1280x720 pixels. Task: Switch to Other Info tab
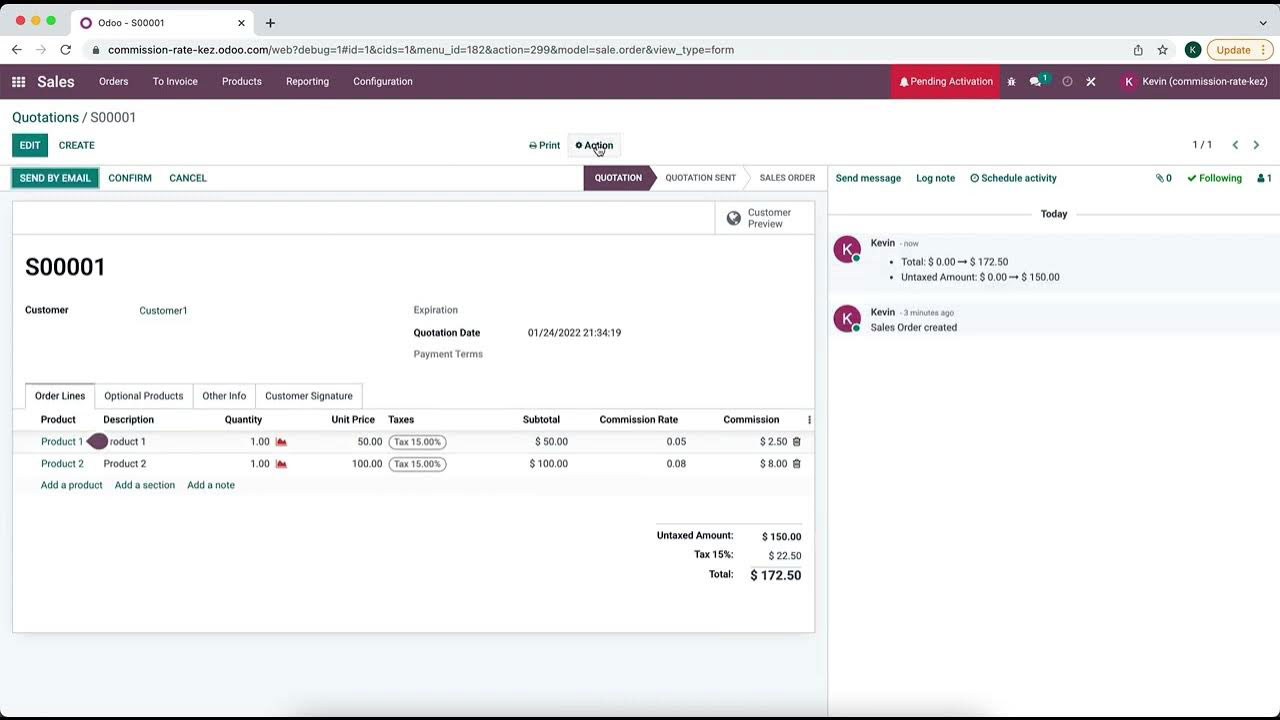[x=224, y=396]
